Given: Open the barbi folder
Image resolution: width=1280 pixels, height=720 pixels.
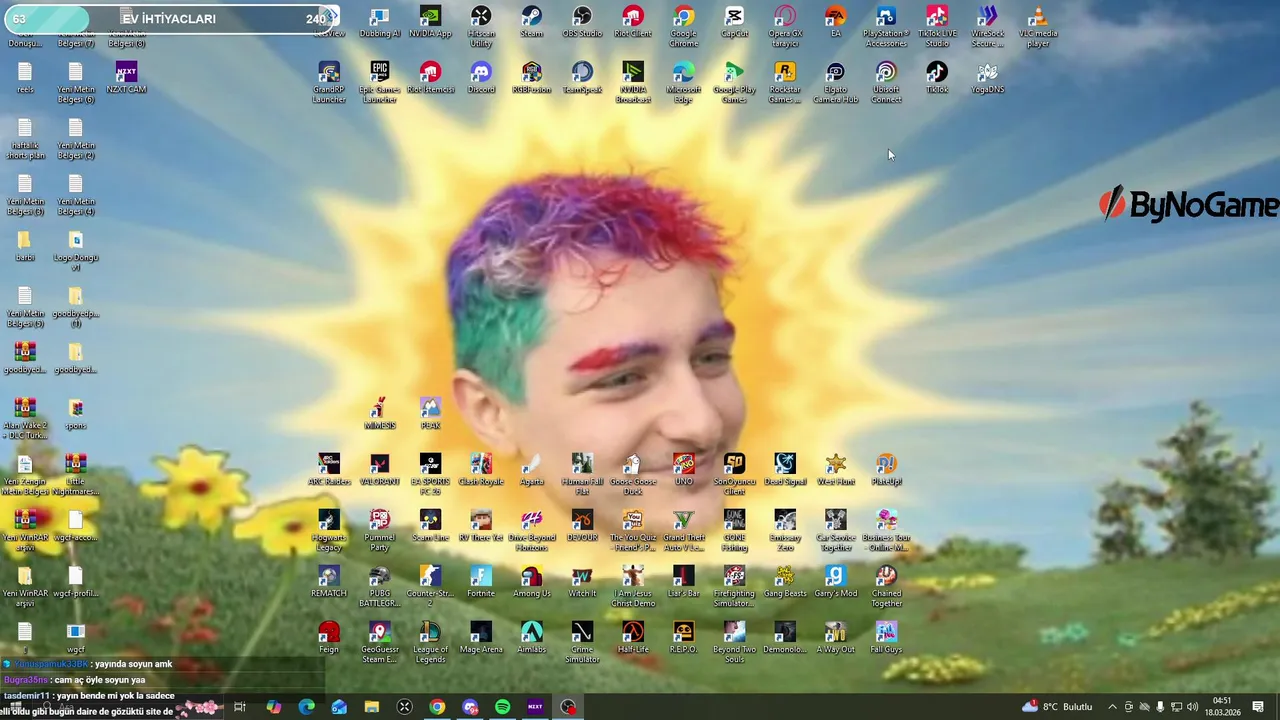Looking at the screenshot, I should [x=25, y=246].
